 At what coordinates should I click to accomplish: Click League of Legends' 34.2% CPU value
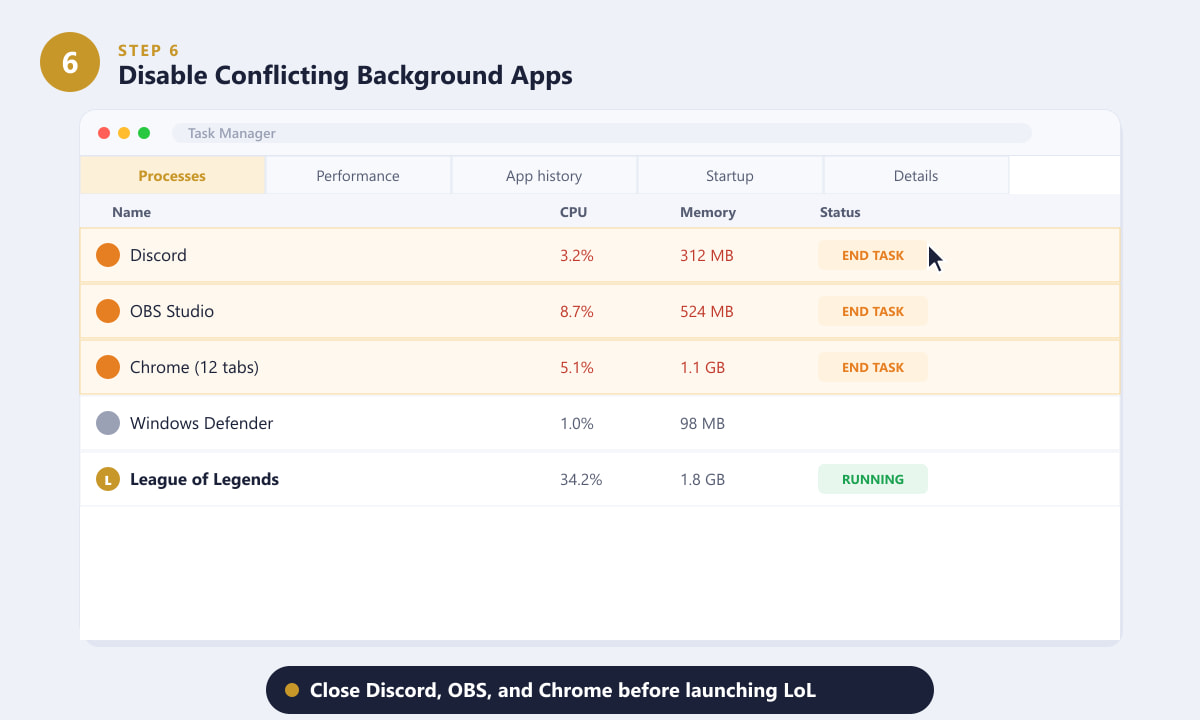pyautogui.click(x=581, y=479)
